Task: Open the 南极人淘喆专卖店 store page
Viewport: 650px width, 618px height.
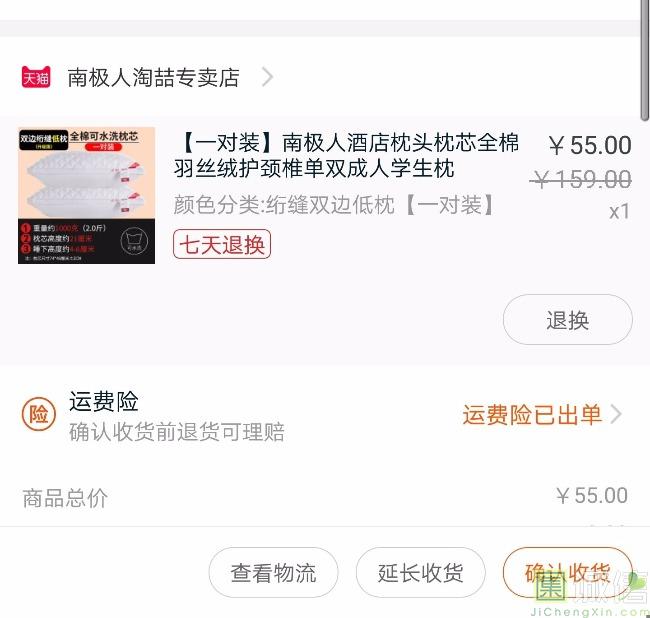Action: click(153, 78)
